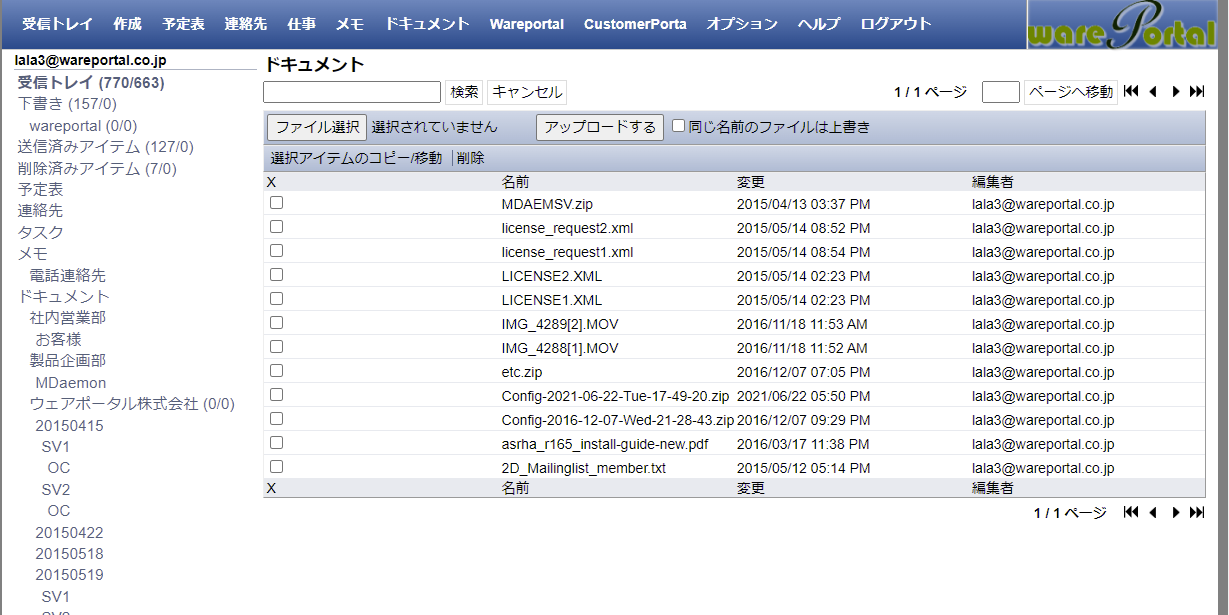Screen dimensions: 1229x615
Task: Sort by 変更 column header
Action: [751, 182]
